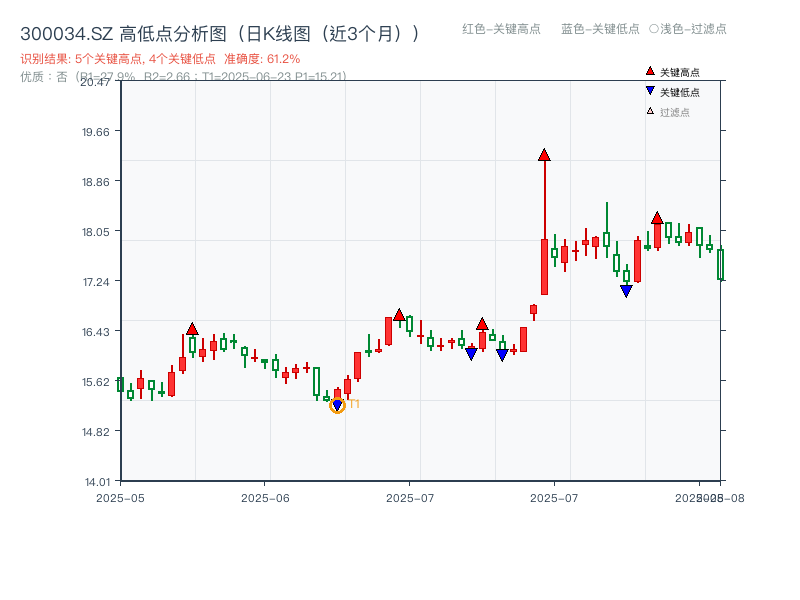
Task: Select the first blue down triangle in mid-July
Action: pyautogui.click(x=472, y=352)
